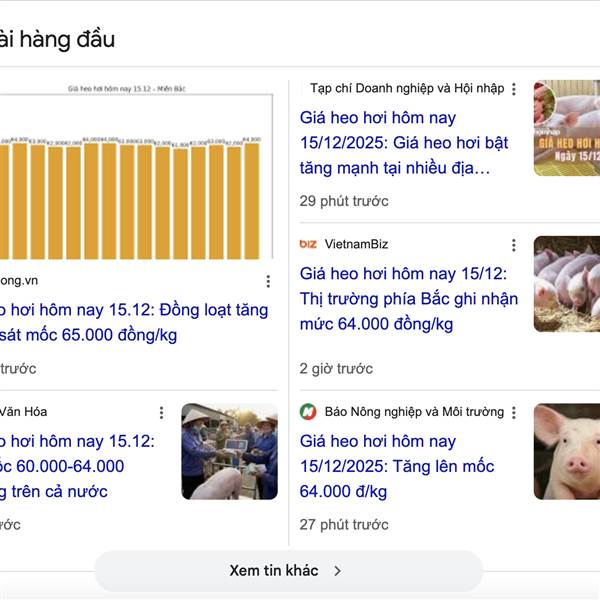Screen dimensions: 600x600
Task: Open more options for Báo Nông nghiệp article
Action: (514, 412)
